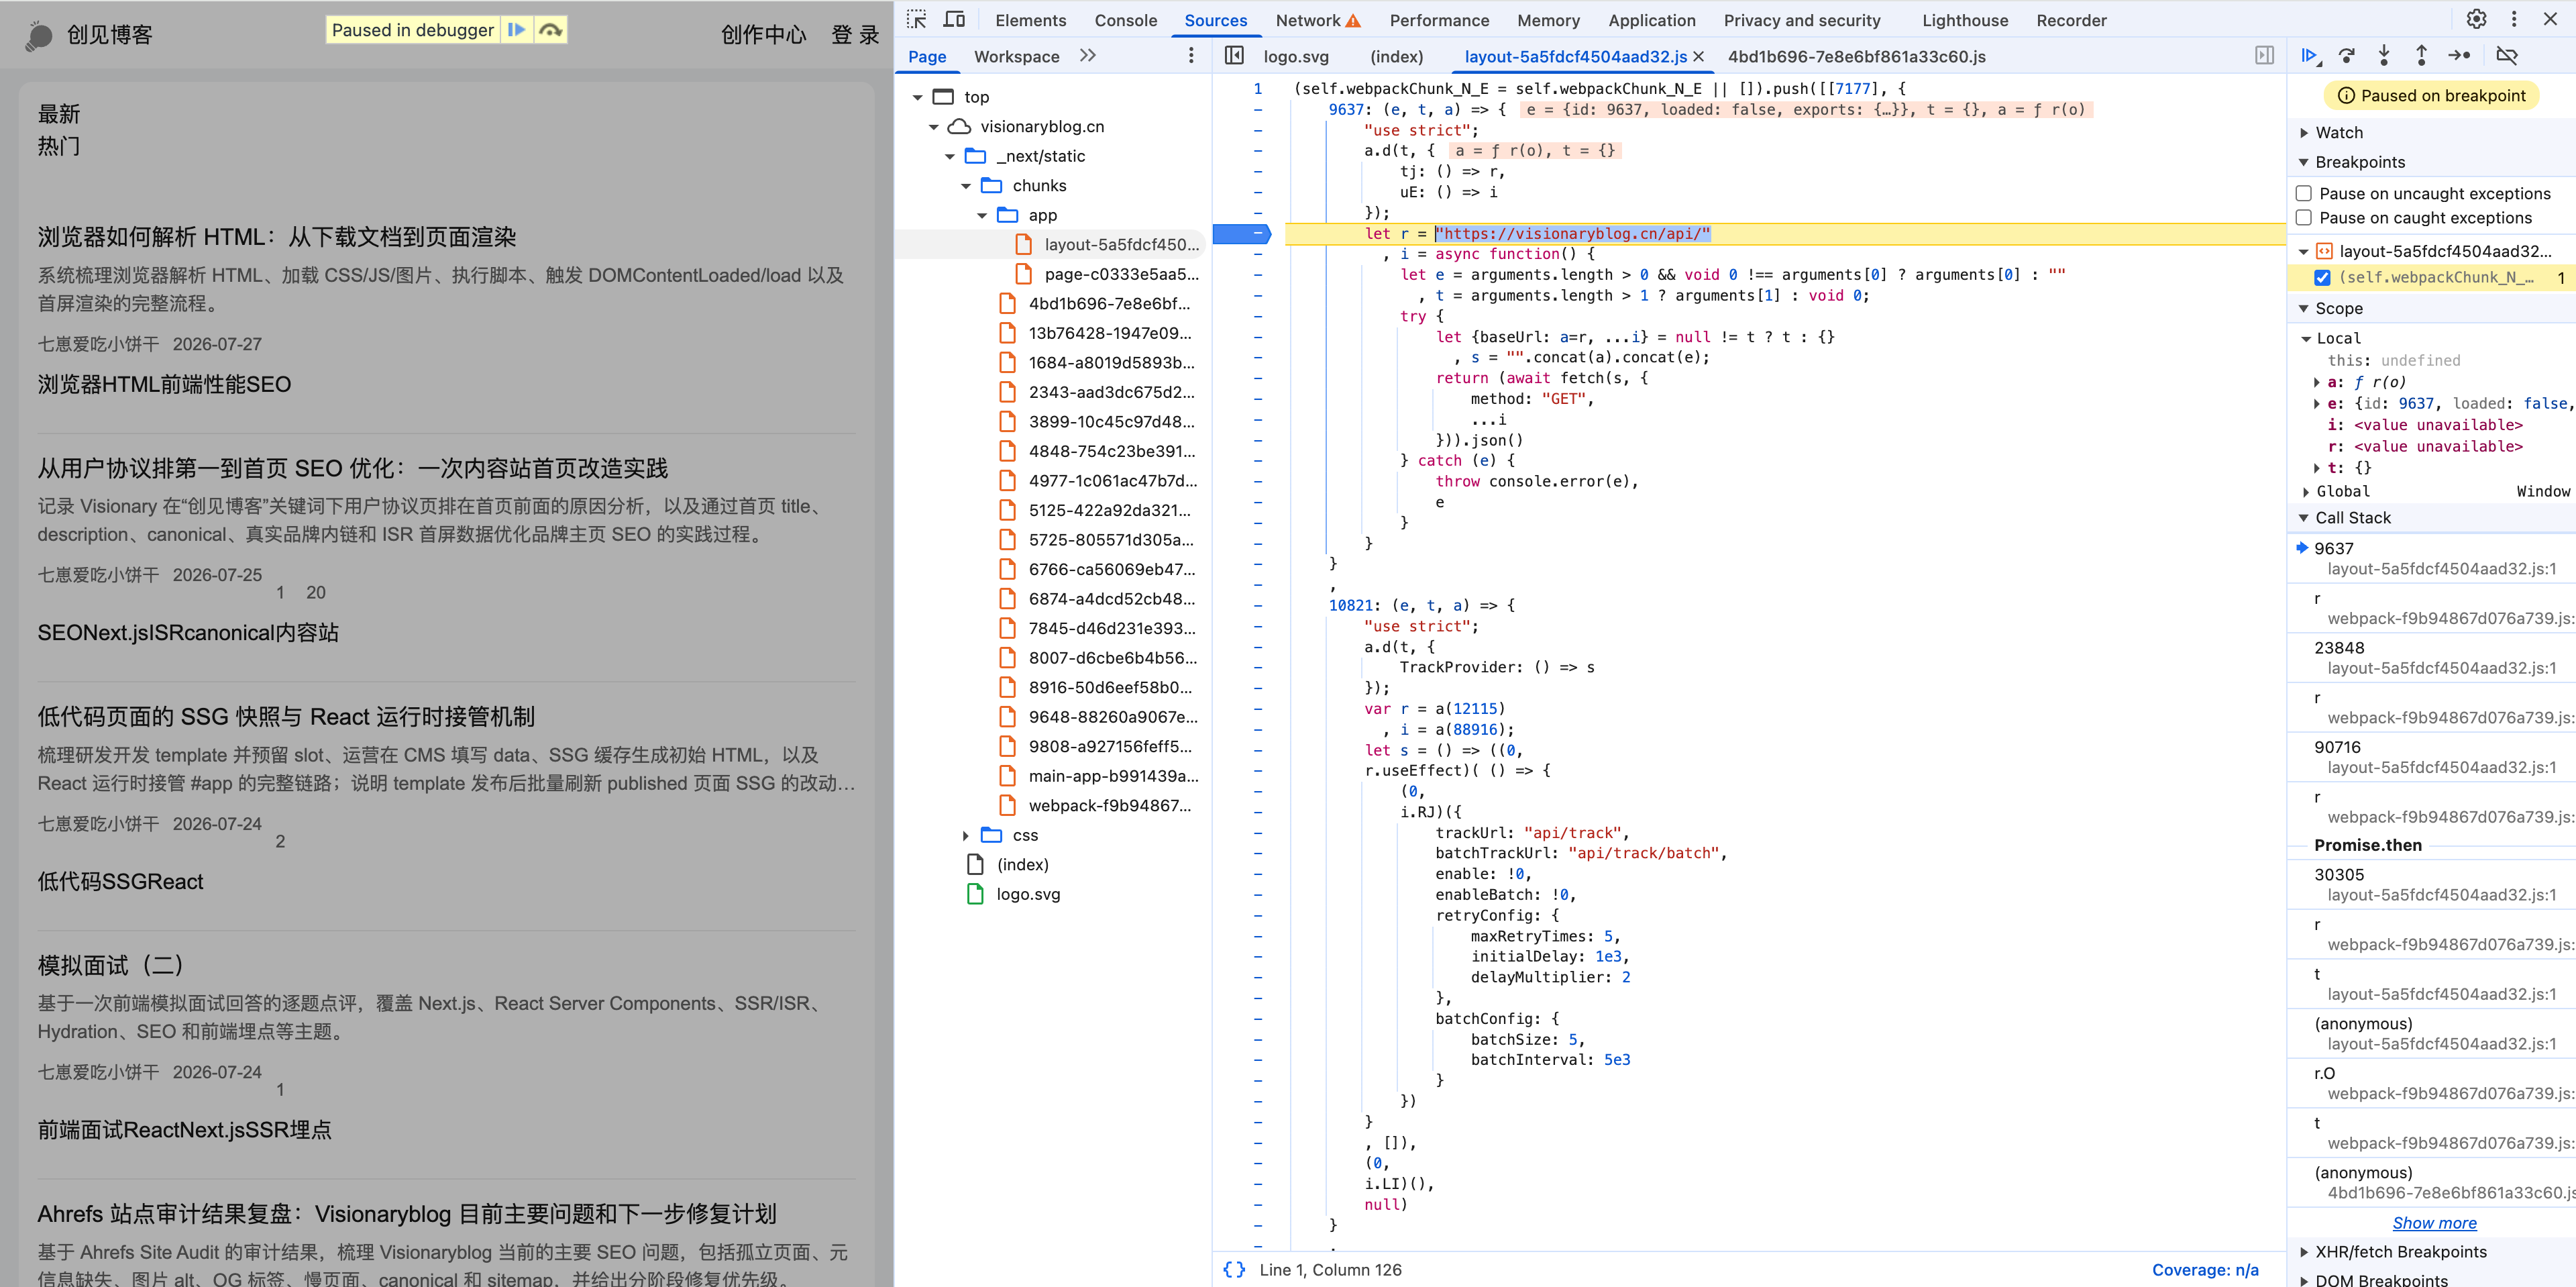Click the 热门 filter on the blog page
The height and width of the screenshot is (1287, 2576).
(x=59, y=146)
